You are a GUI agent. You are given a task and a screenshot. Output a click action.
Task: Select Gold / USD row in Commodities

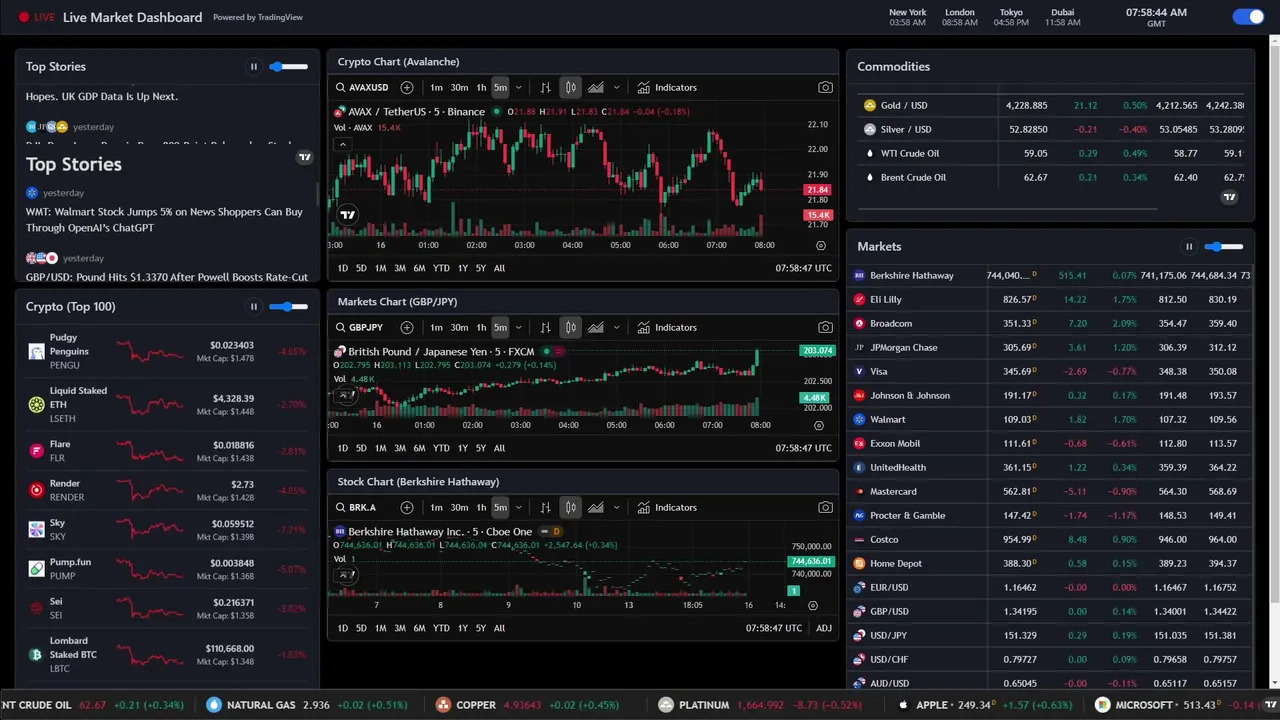point(1052,105)
